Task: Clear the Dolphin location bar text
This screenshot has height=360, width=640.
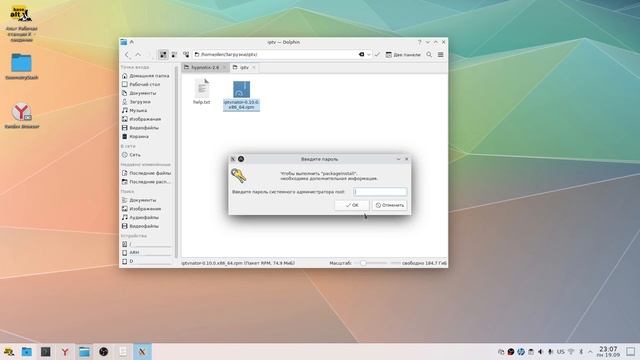Action: (361, 54)
